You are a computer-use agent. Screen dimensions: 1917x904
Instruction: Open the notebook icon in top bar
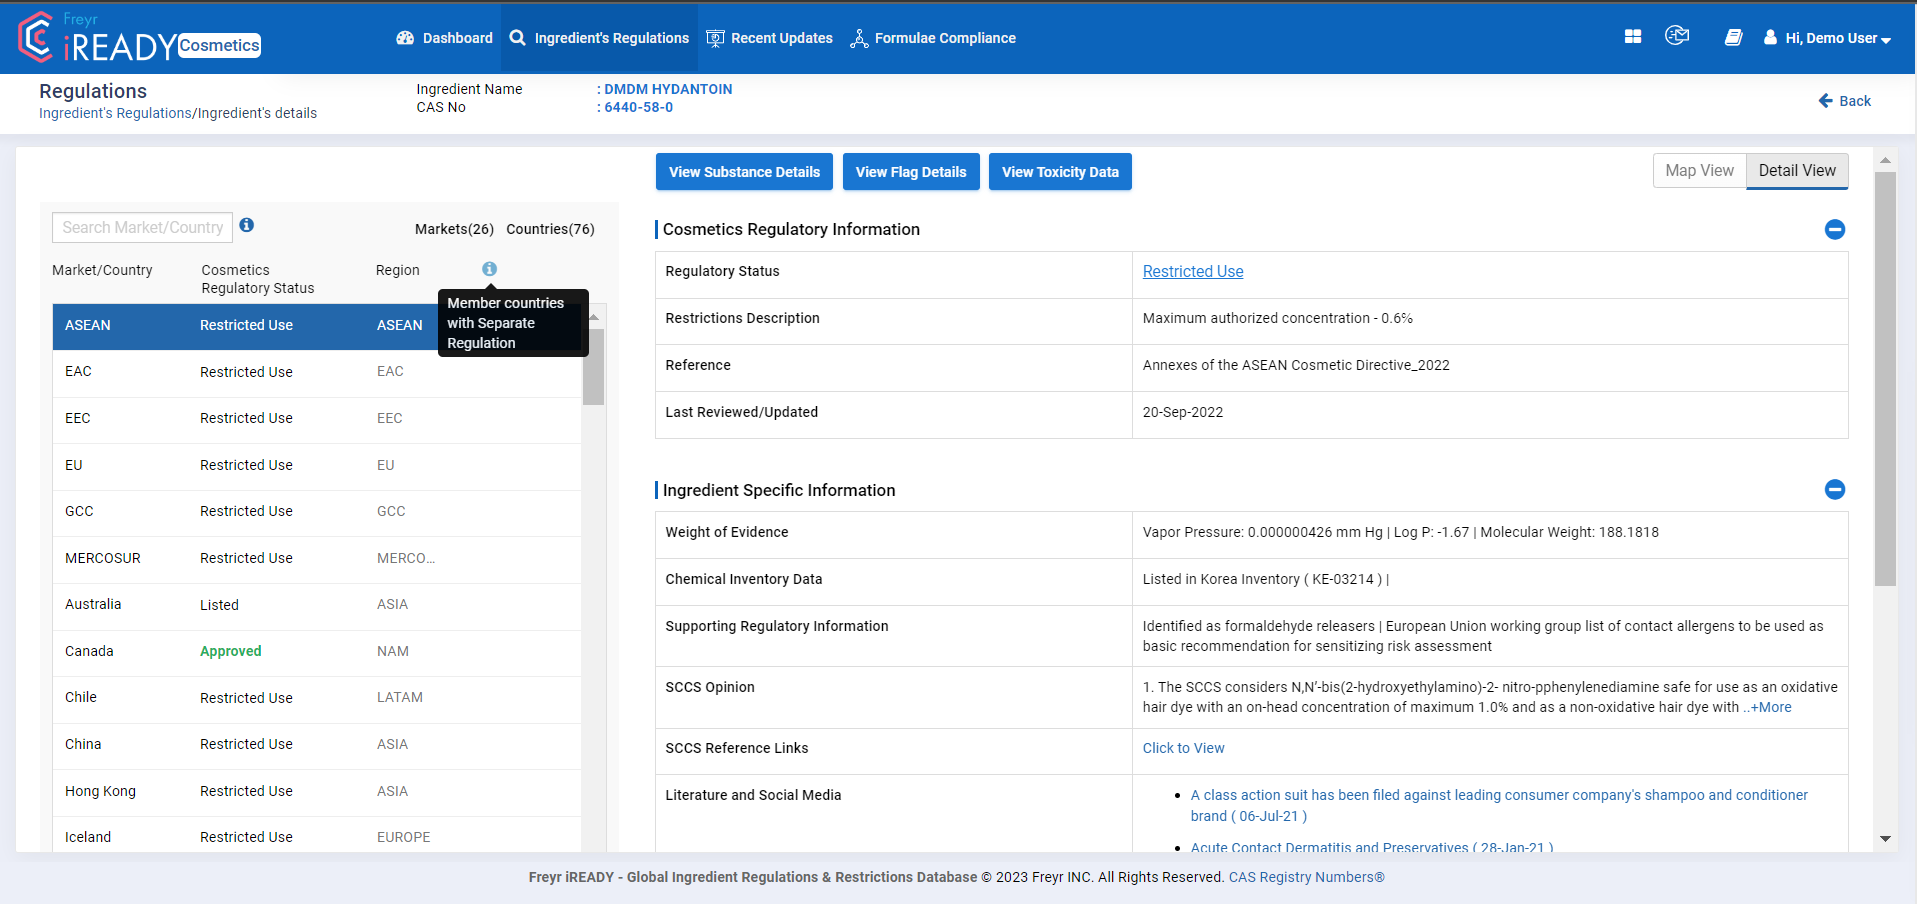click(x=1733, y=38)
